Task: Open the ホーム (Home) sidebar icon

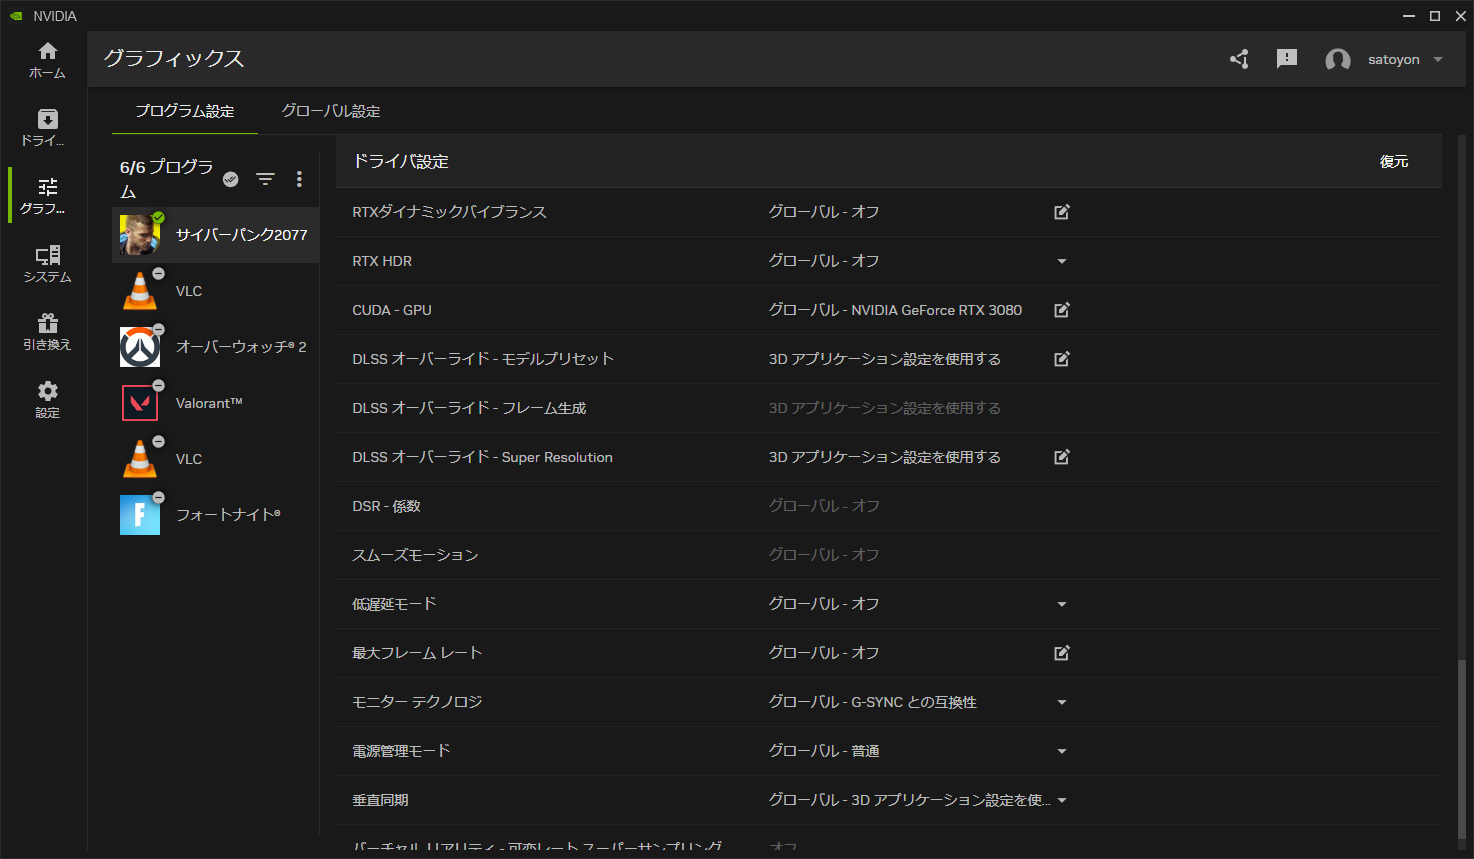Action: (x=47, y=60)
